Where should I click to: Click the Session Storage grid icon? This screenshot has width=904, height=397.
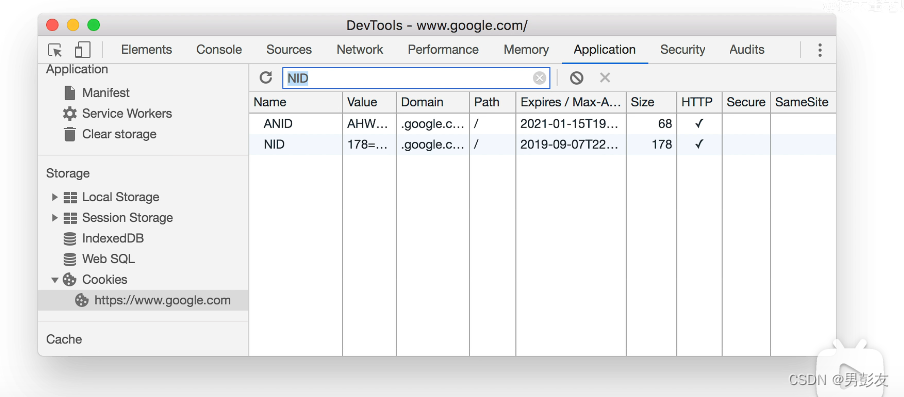click(x=70, y=218)
